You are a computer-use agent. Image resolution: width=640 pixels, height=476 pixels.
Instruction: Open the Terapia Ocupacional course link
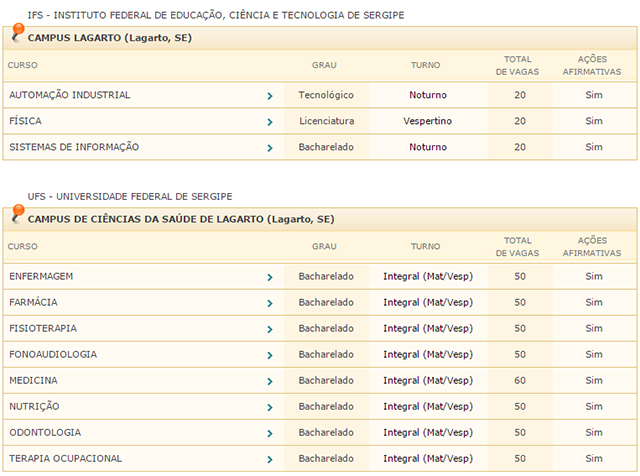(65, 458)
